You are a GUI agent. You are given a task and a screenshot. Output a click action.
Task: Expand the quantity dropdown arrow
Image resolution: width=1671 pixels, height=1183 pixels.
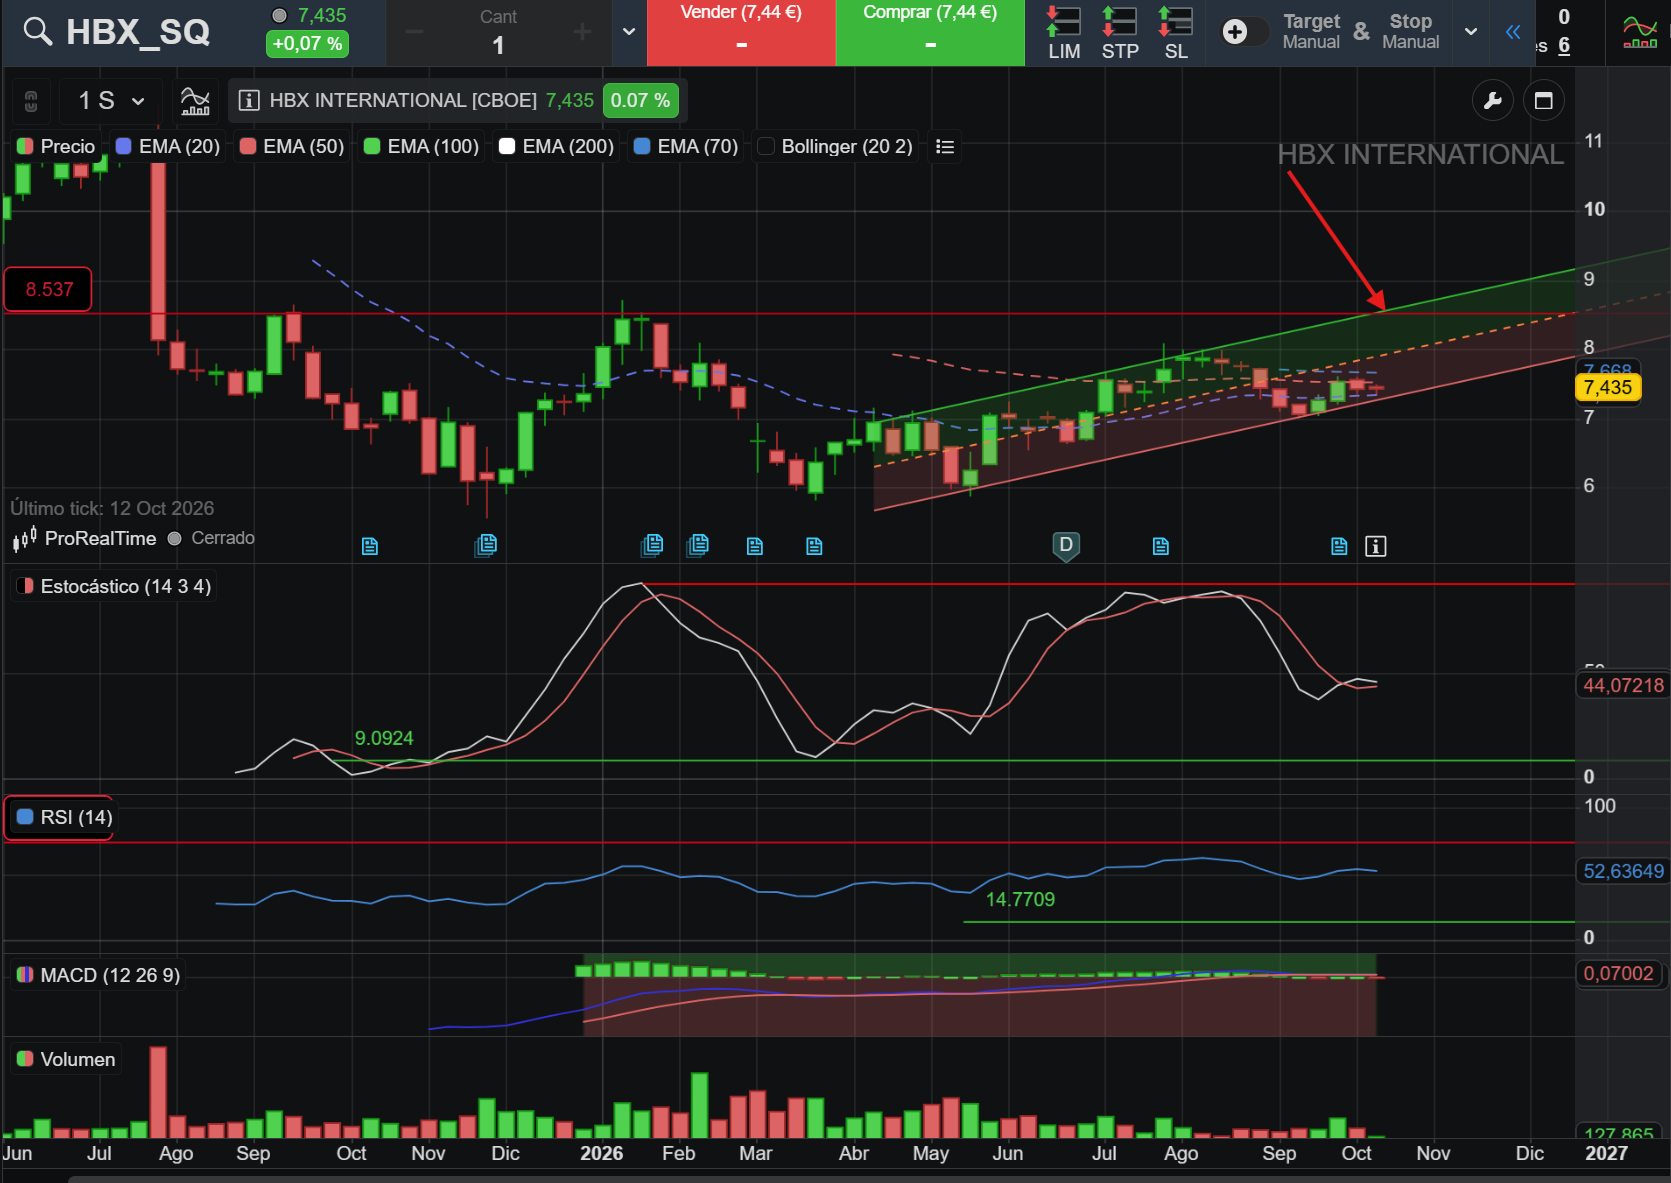629,33
